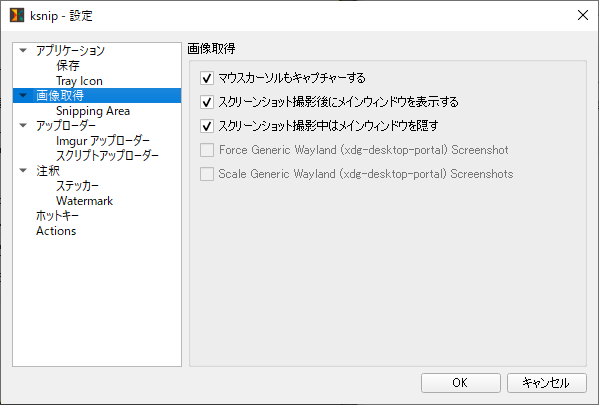
Task: Toggle スクリーンショット撮影中はメインウィンドウを隠す checkbox
Action: (207, 126)
